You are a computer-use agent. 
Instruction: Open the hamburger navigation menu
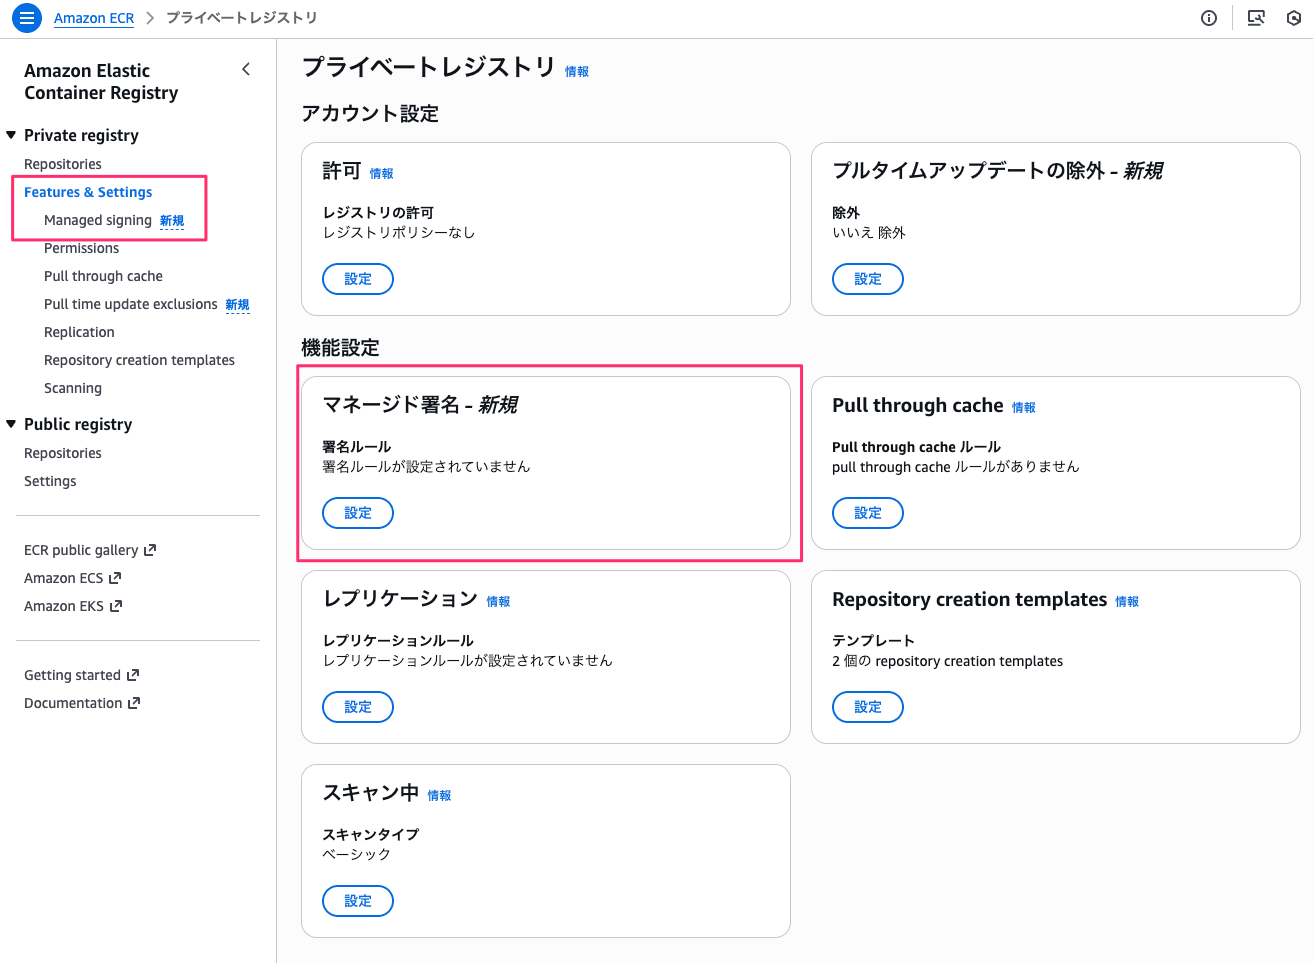[26, 17]
